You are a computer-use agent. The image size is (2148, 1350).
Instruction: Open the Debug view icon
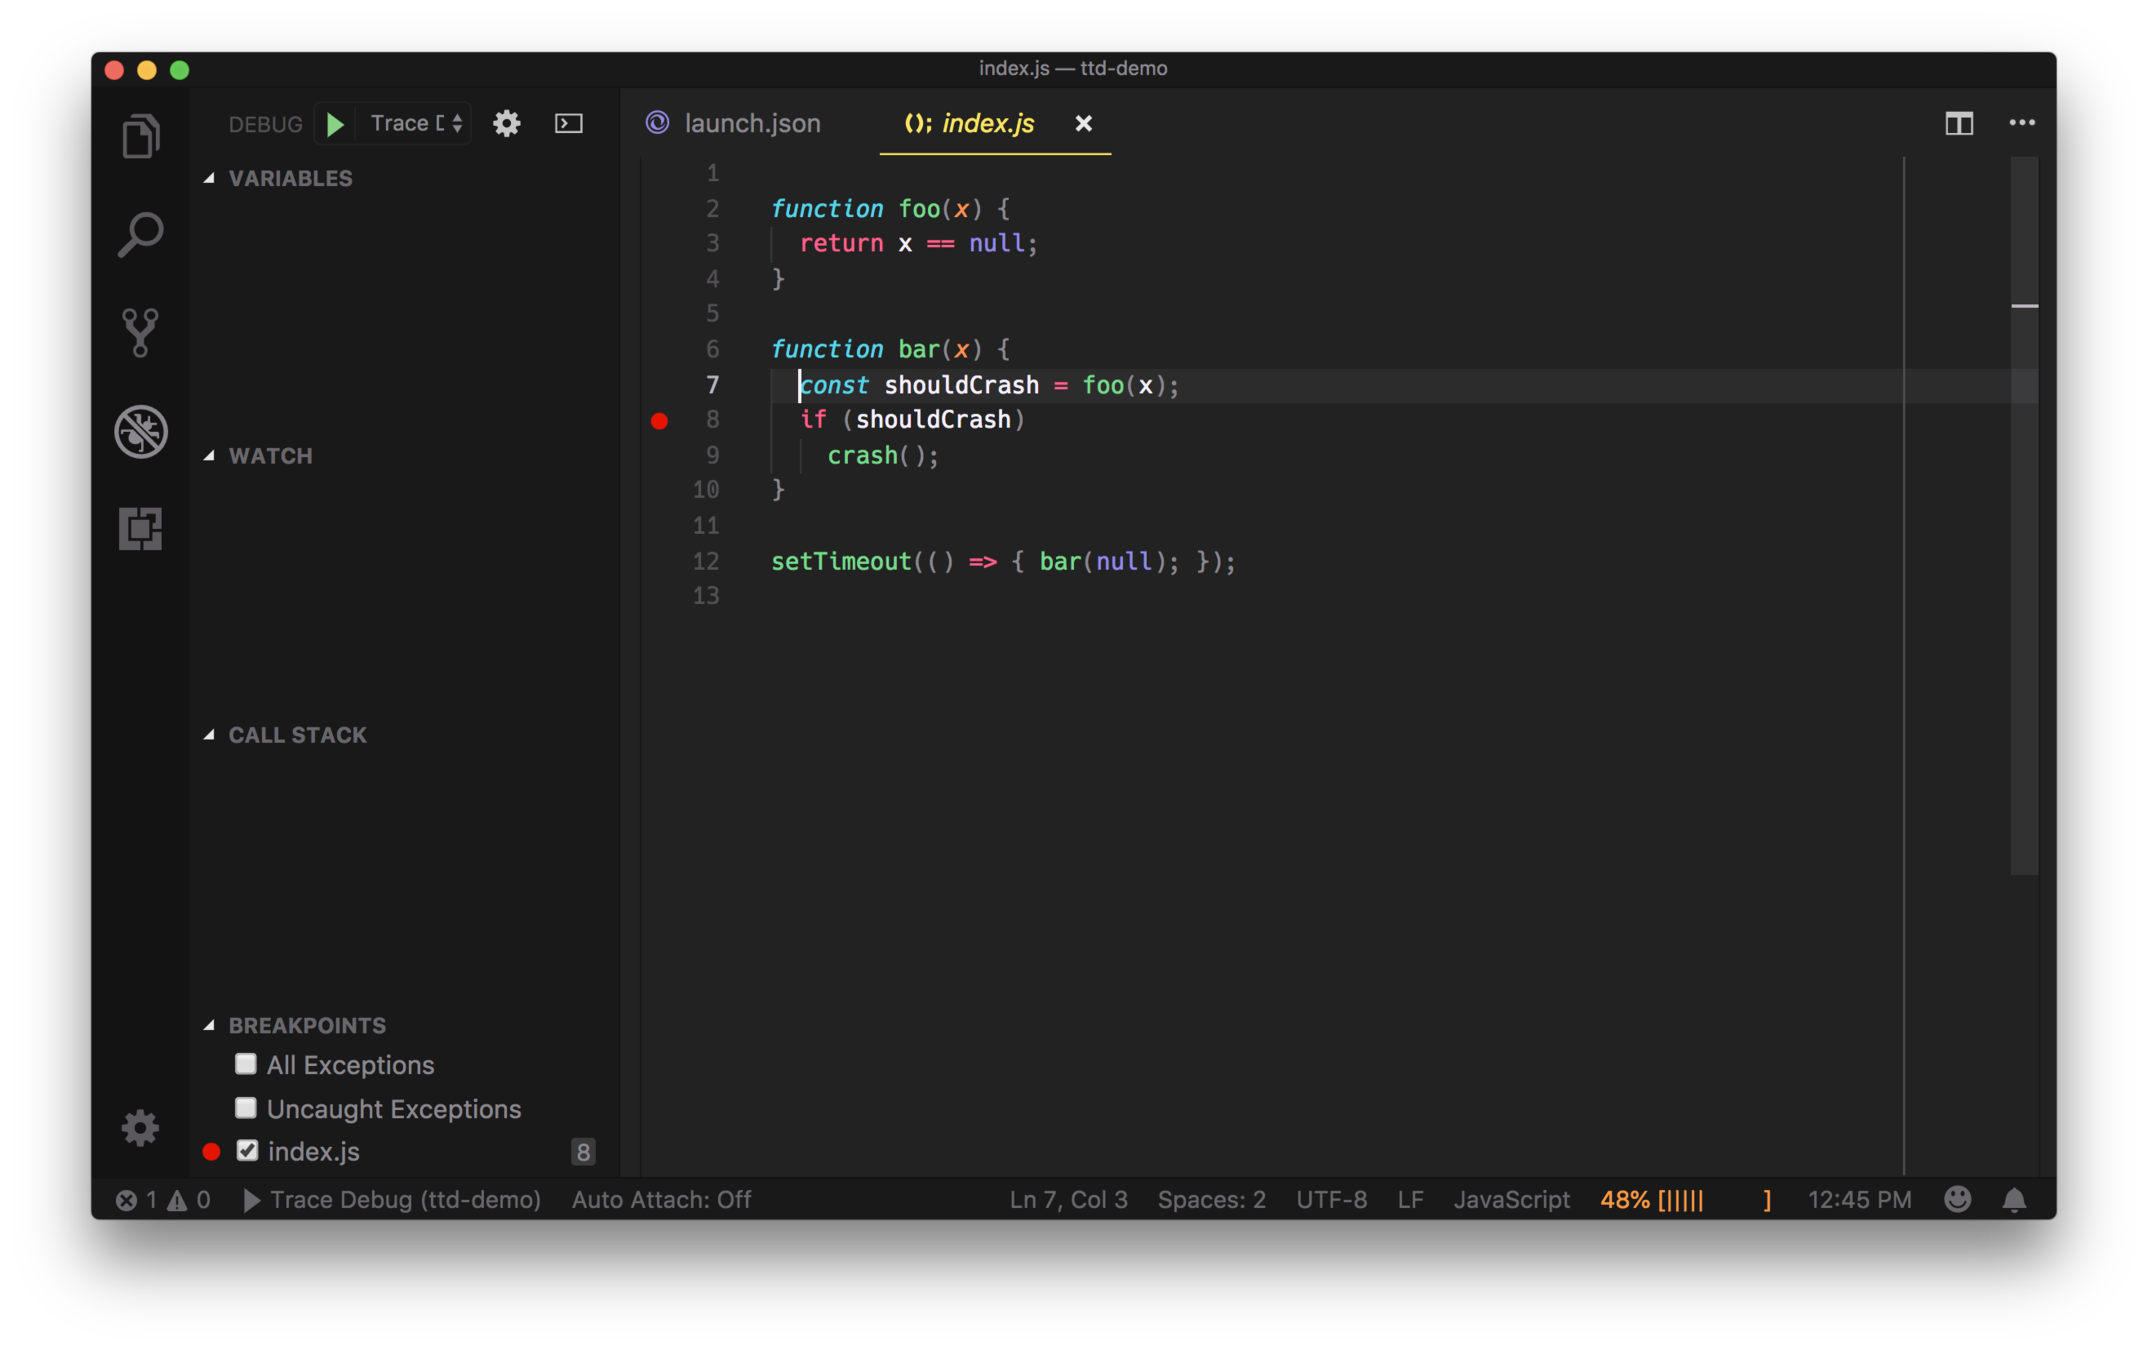point(140,431)
